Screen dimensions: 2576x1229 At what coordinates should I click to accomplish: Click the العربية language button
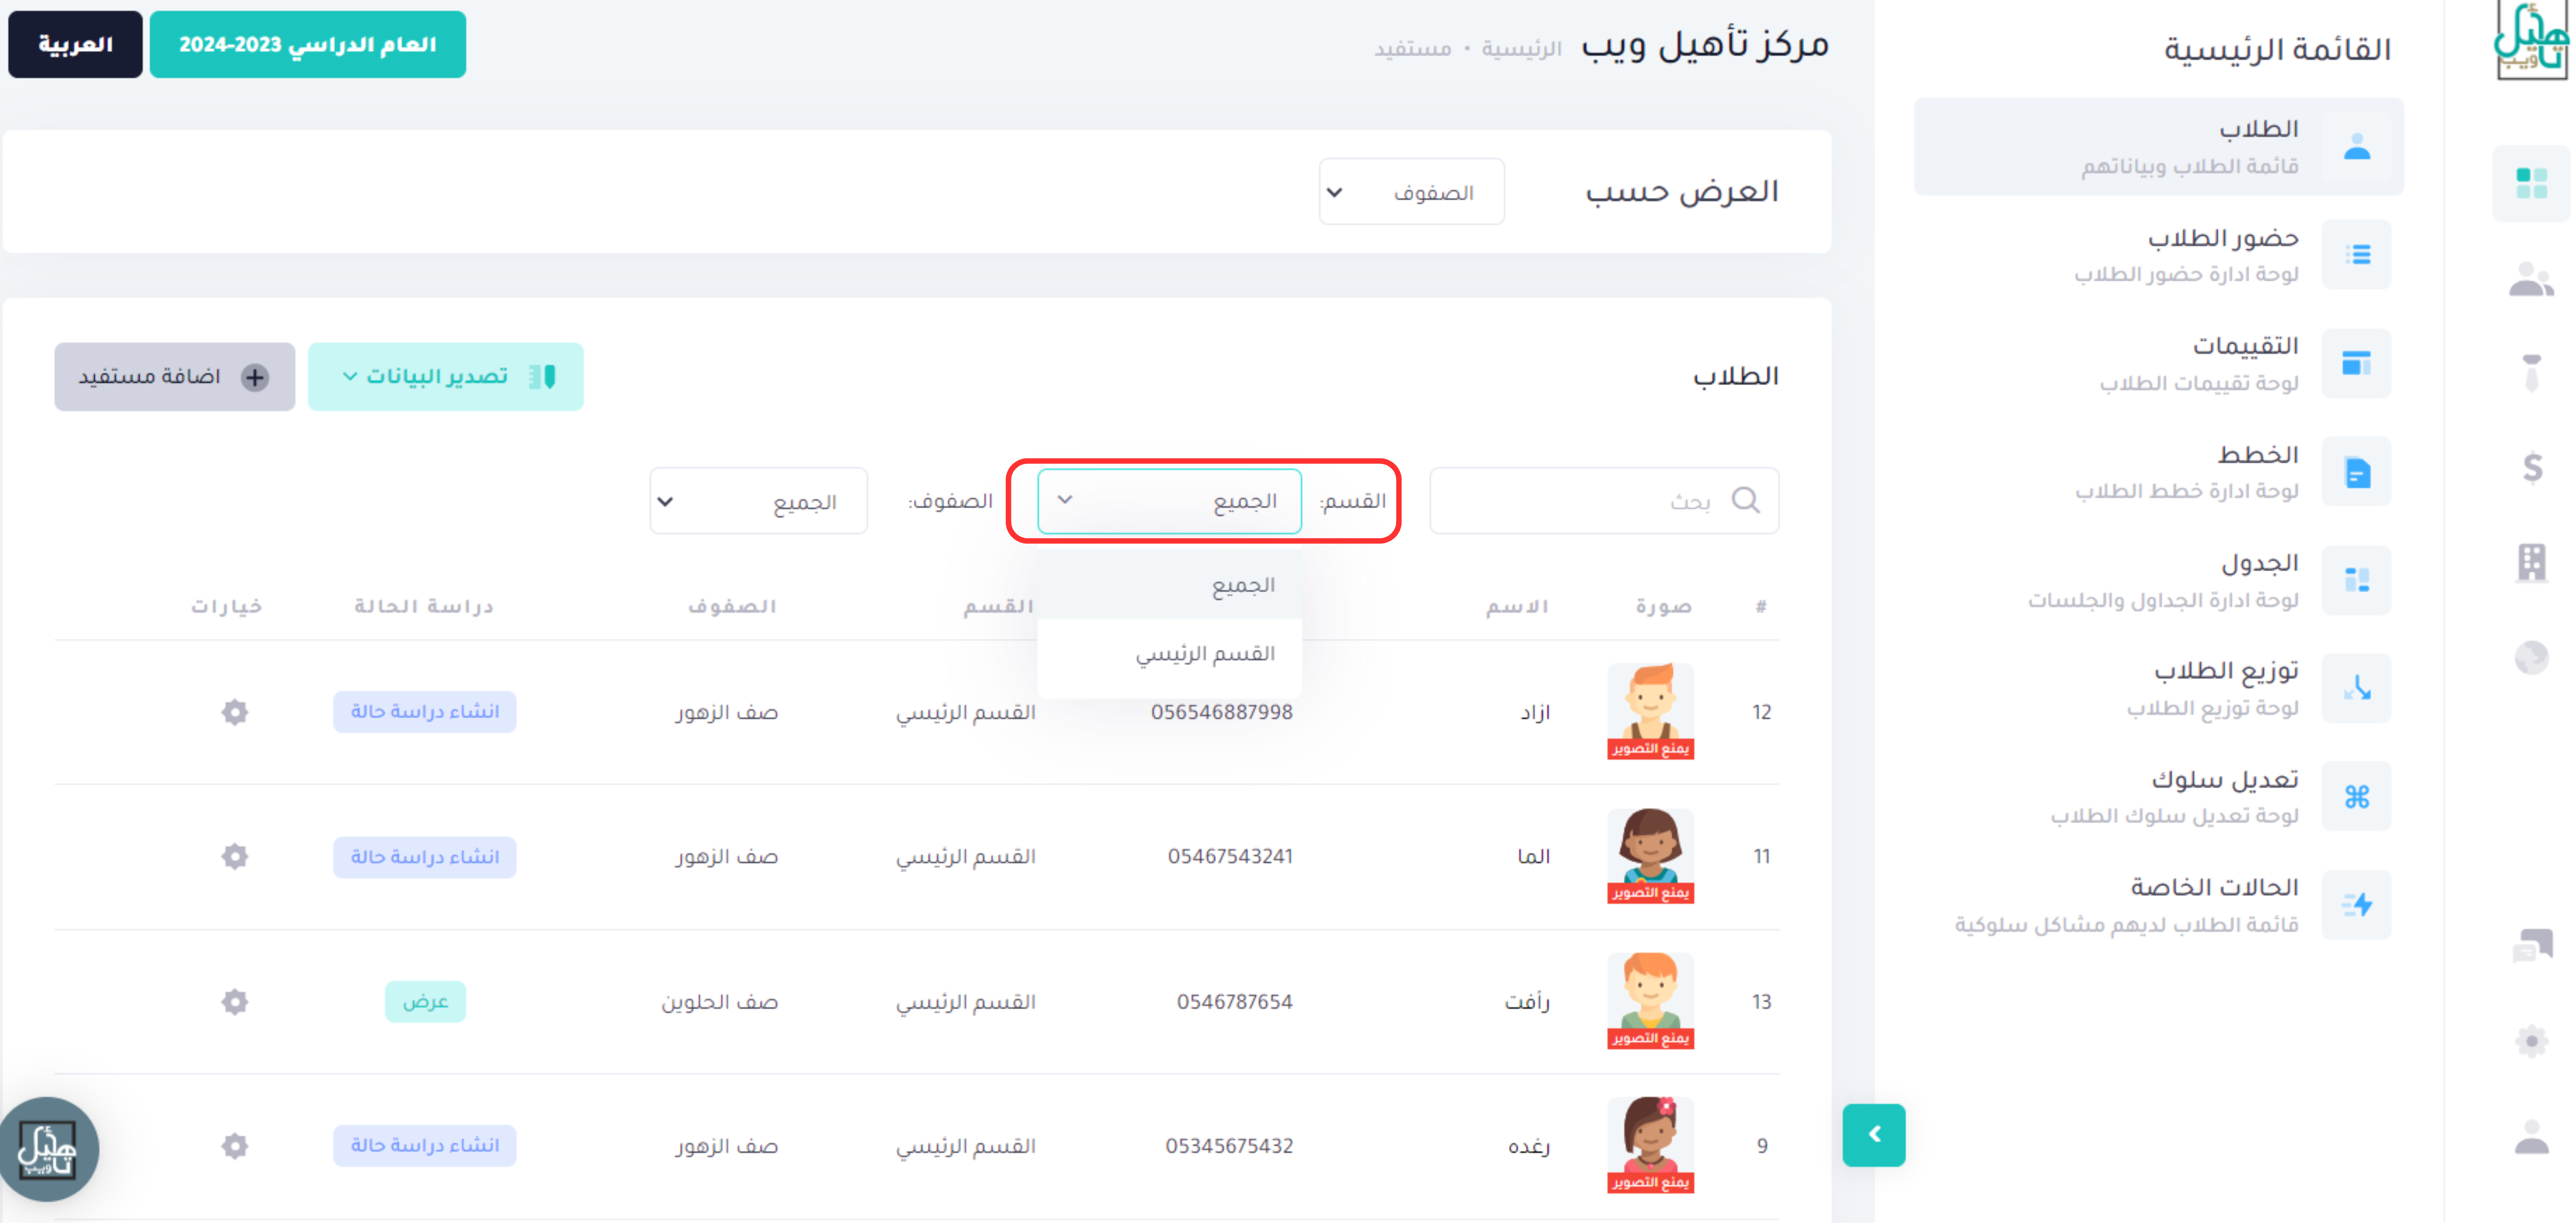coord(75,45)
